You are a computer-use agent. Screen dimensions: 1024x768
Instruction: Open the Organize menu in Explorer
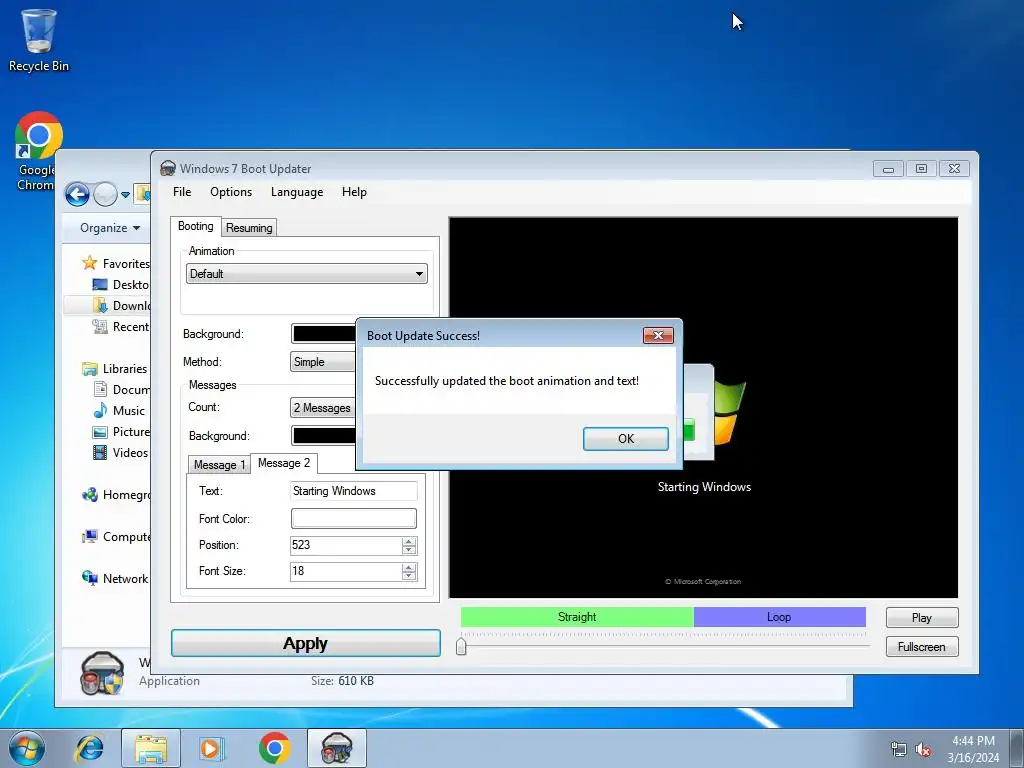point(110,228)
